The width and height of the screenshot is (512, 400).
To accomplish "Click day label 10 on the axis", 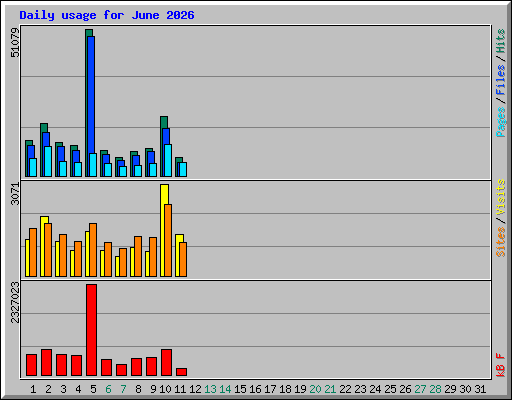I will click(x=166, y=389).
